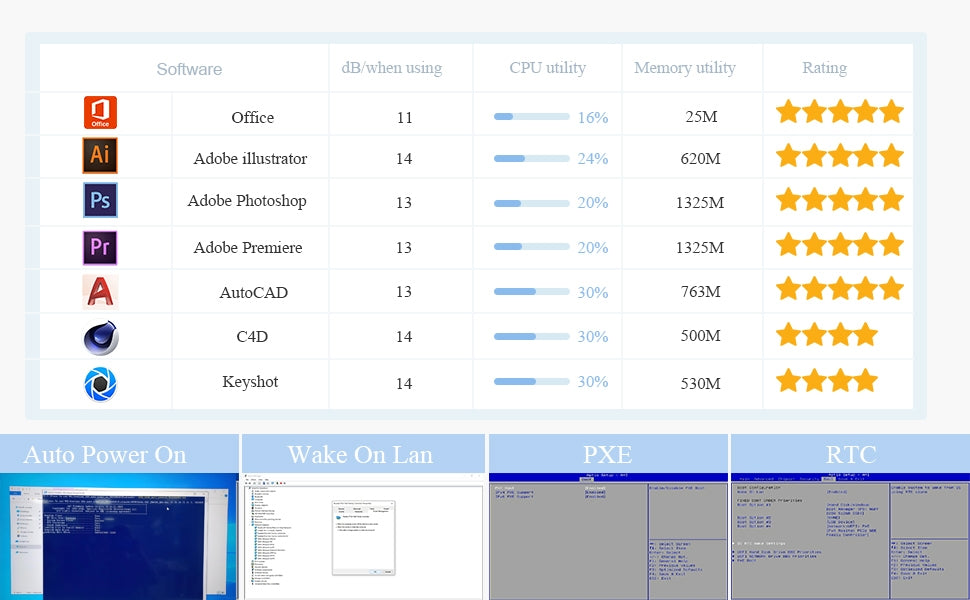This screenshot has width=970, height=600.
Task: Open the PXE BIOS screenshot thumbnail
Action: 607,537
